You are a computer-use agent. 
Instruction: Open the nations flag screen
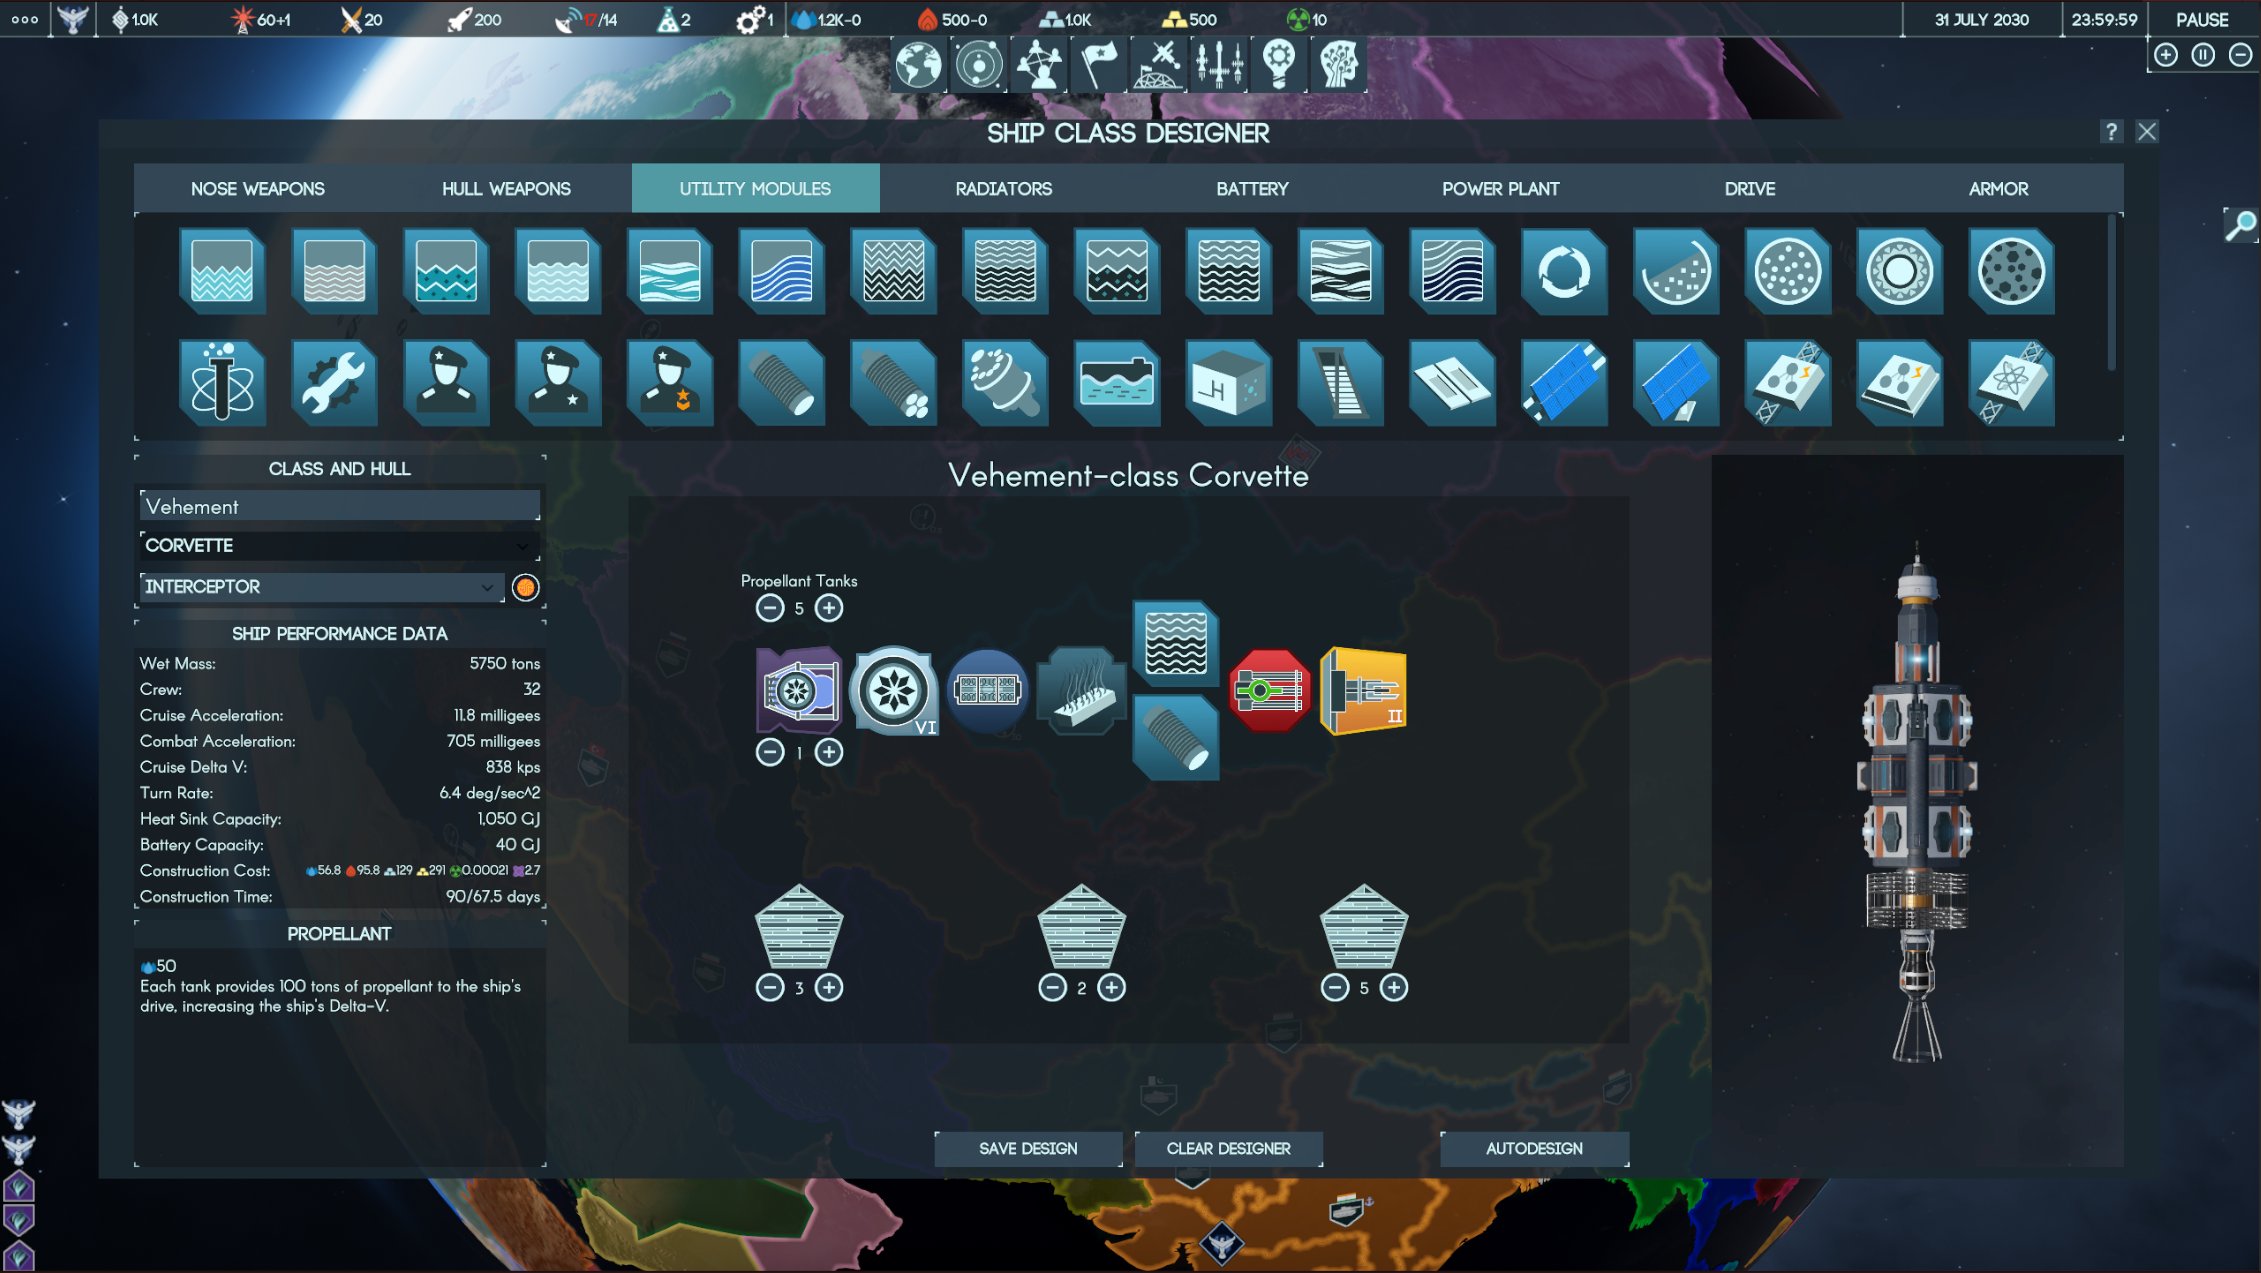pos(1098,66)
